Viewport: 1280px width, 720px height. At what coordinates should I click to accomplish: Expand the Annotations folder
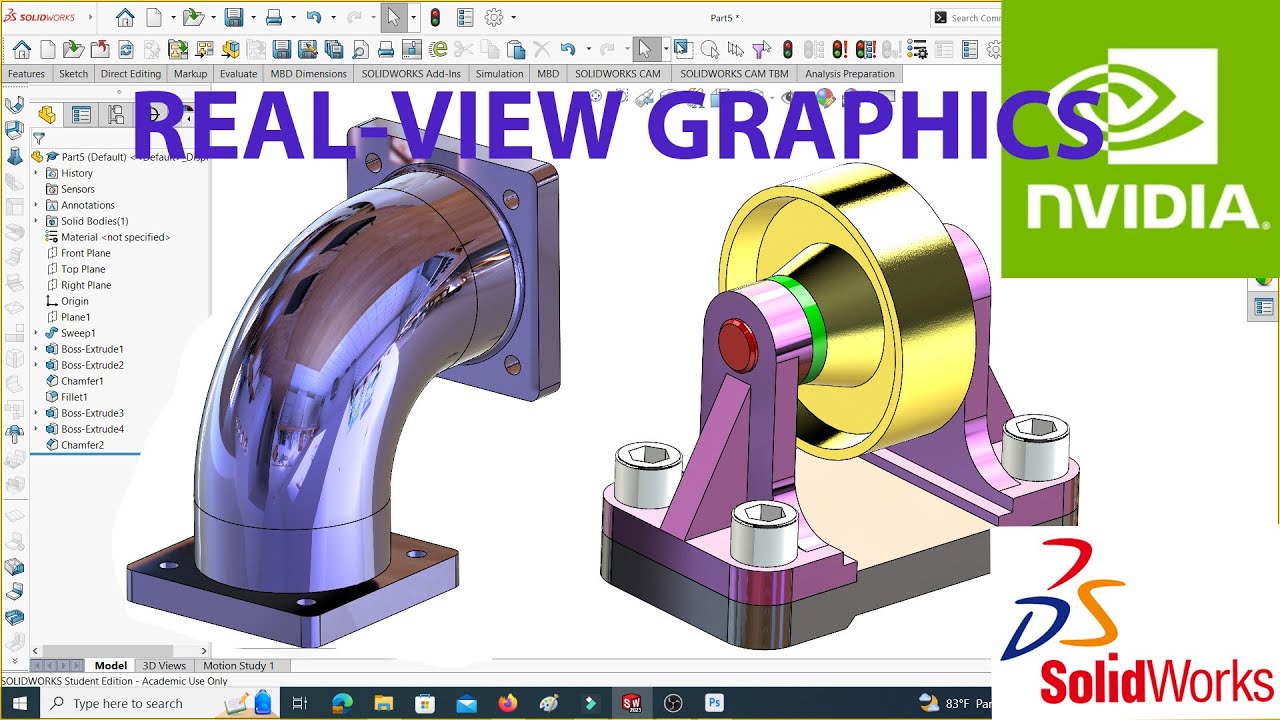[36, 205]
